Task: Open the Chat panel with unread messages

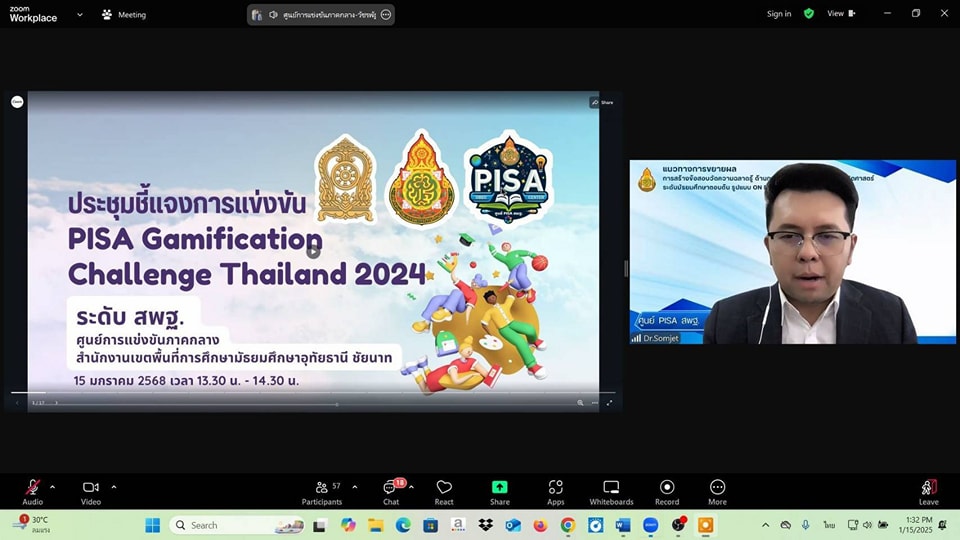Action: [391, 492]
